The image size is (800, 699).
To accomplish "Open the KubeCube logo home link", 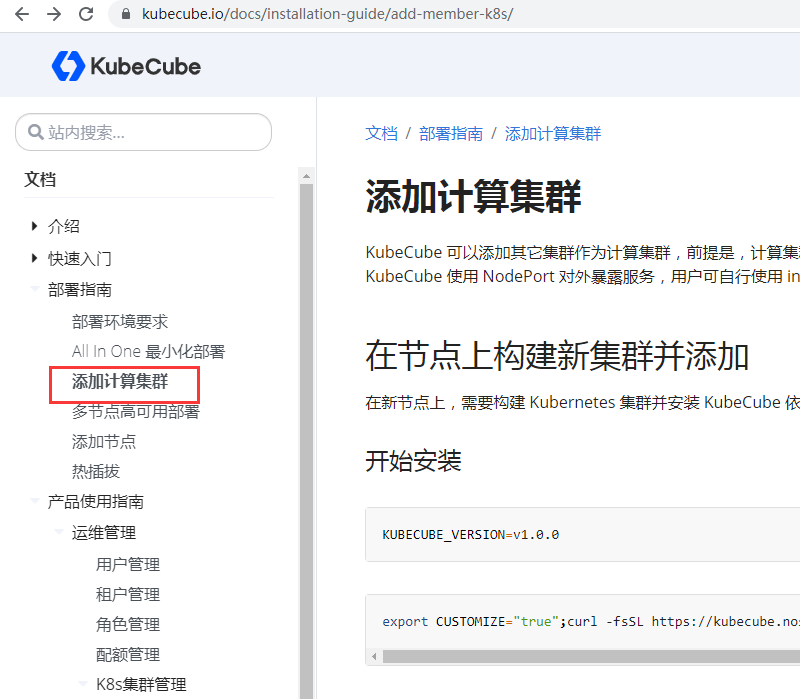I will 127,66.
